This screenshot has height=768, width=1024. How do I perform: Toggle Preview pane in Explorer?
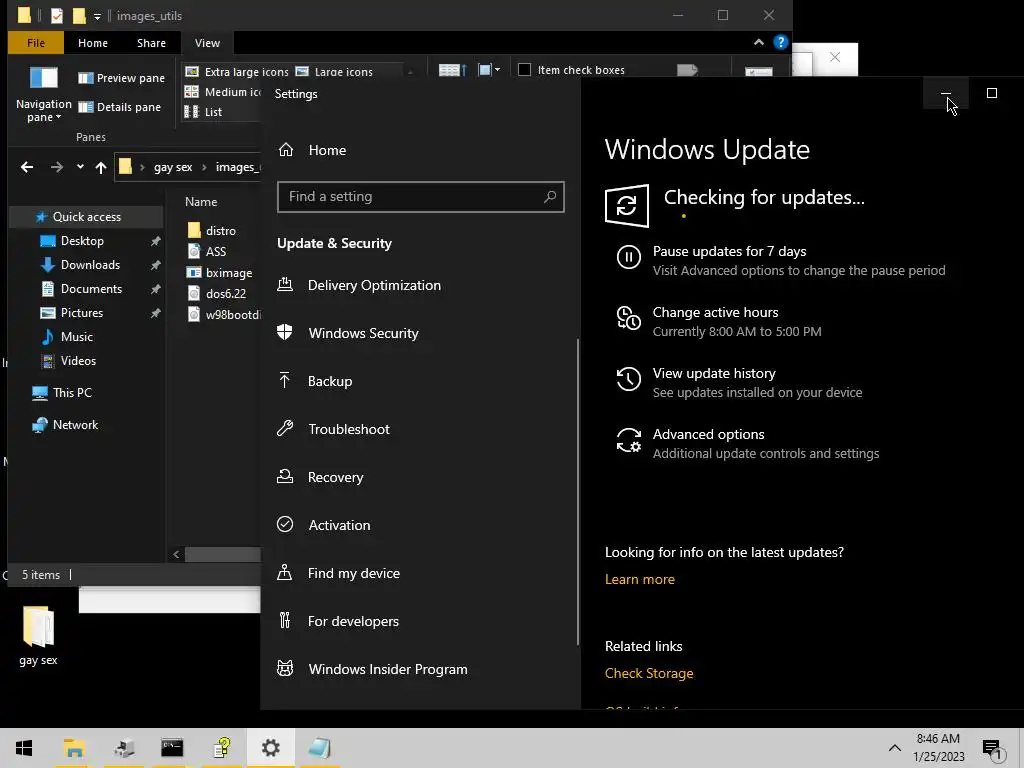121,78
